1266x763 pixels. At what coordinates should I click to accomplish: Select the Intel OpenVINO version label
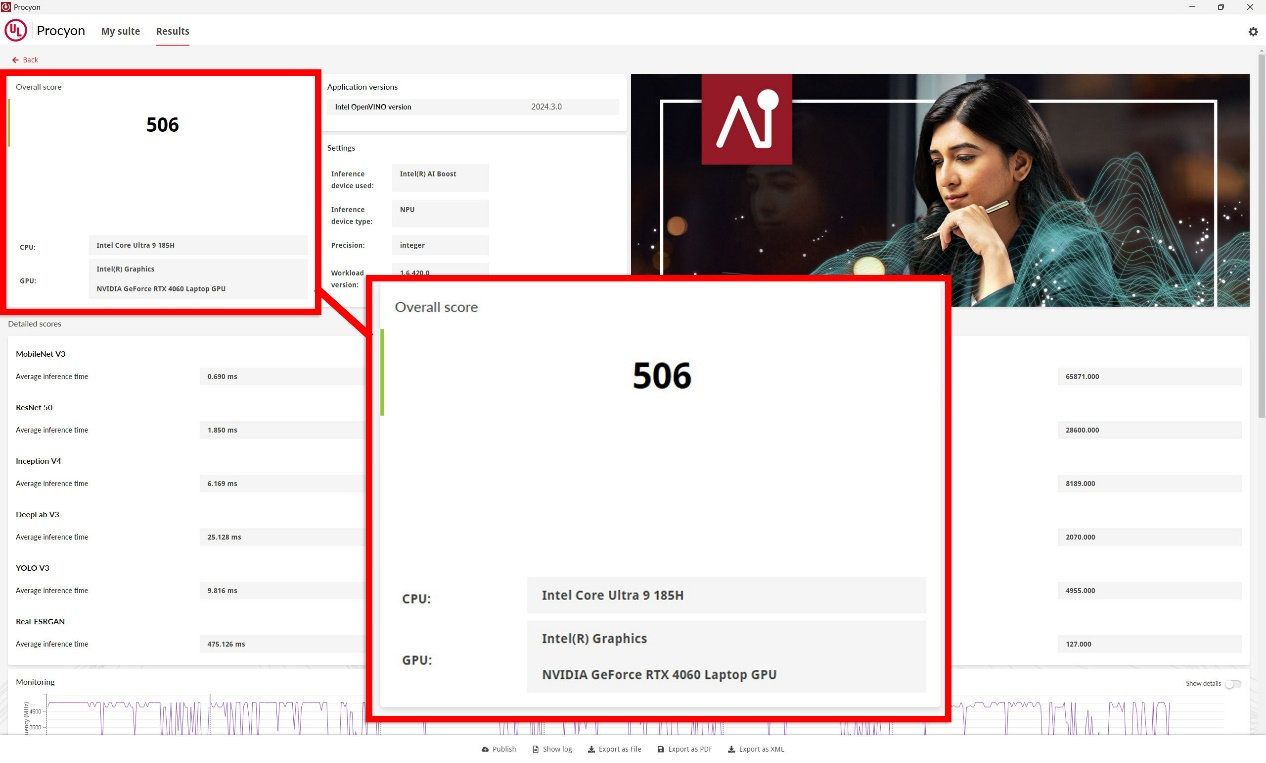point(373,107)
